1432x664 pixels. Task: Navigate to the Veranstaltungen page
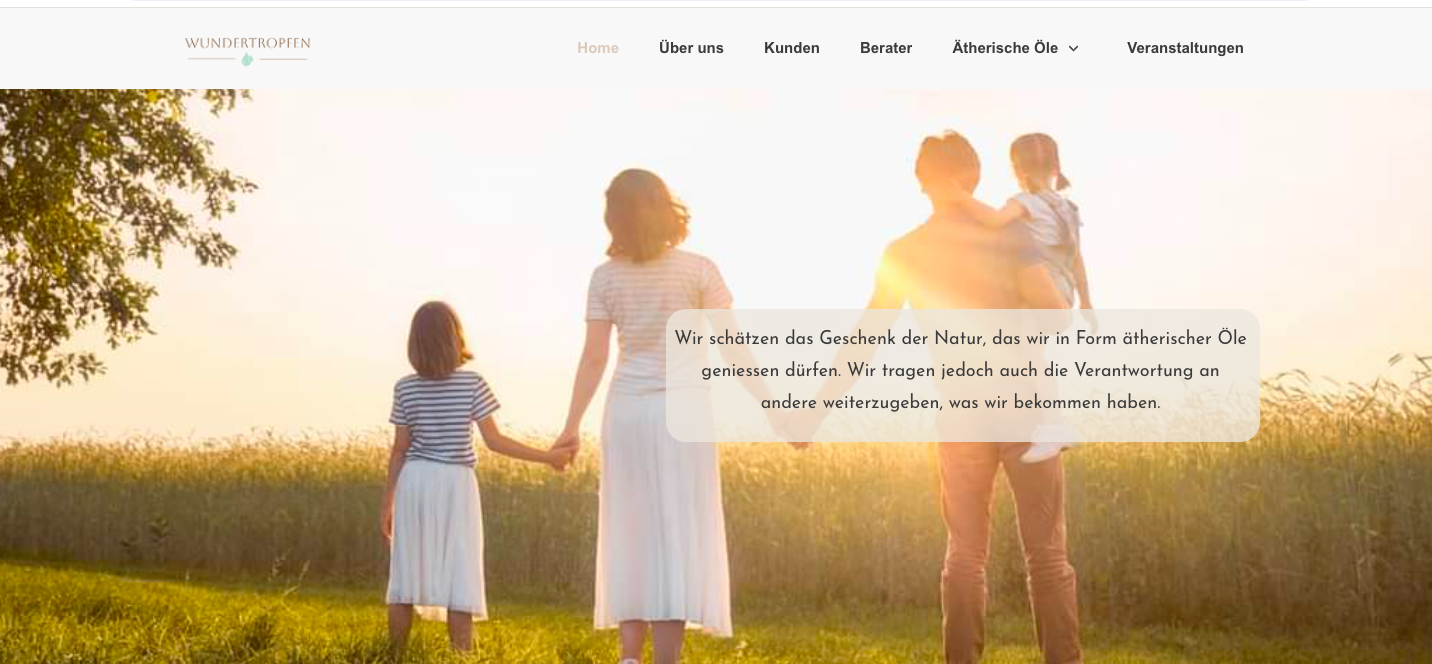(1185, 48)
